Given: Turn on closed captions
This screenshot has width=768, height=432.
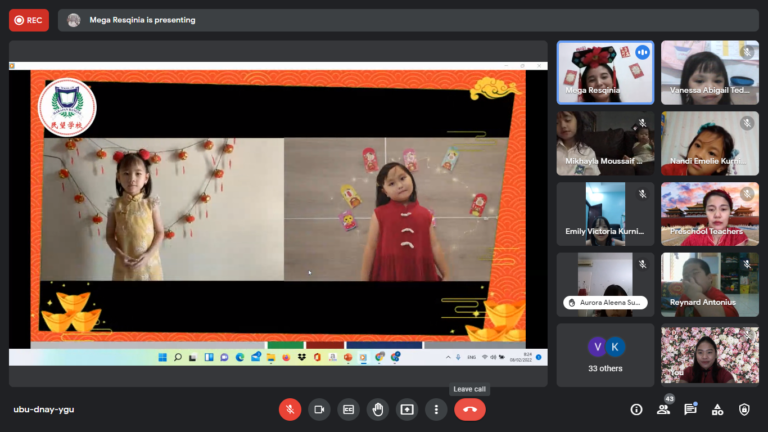Looking at the screenshot, I should (349, 409).
